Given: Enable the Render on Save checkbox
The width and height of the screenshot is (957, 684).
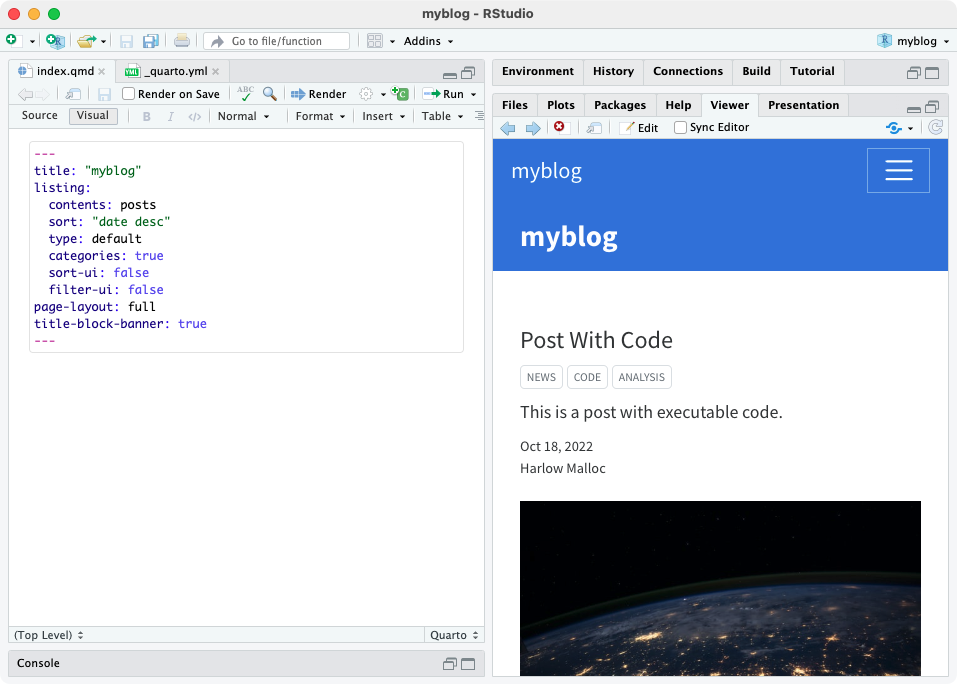Looking at the screenshot, I should coord(129,94).
